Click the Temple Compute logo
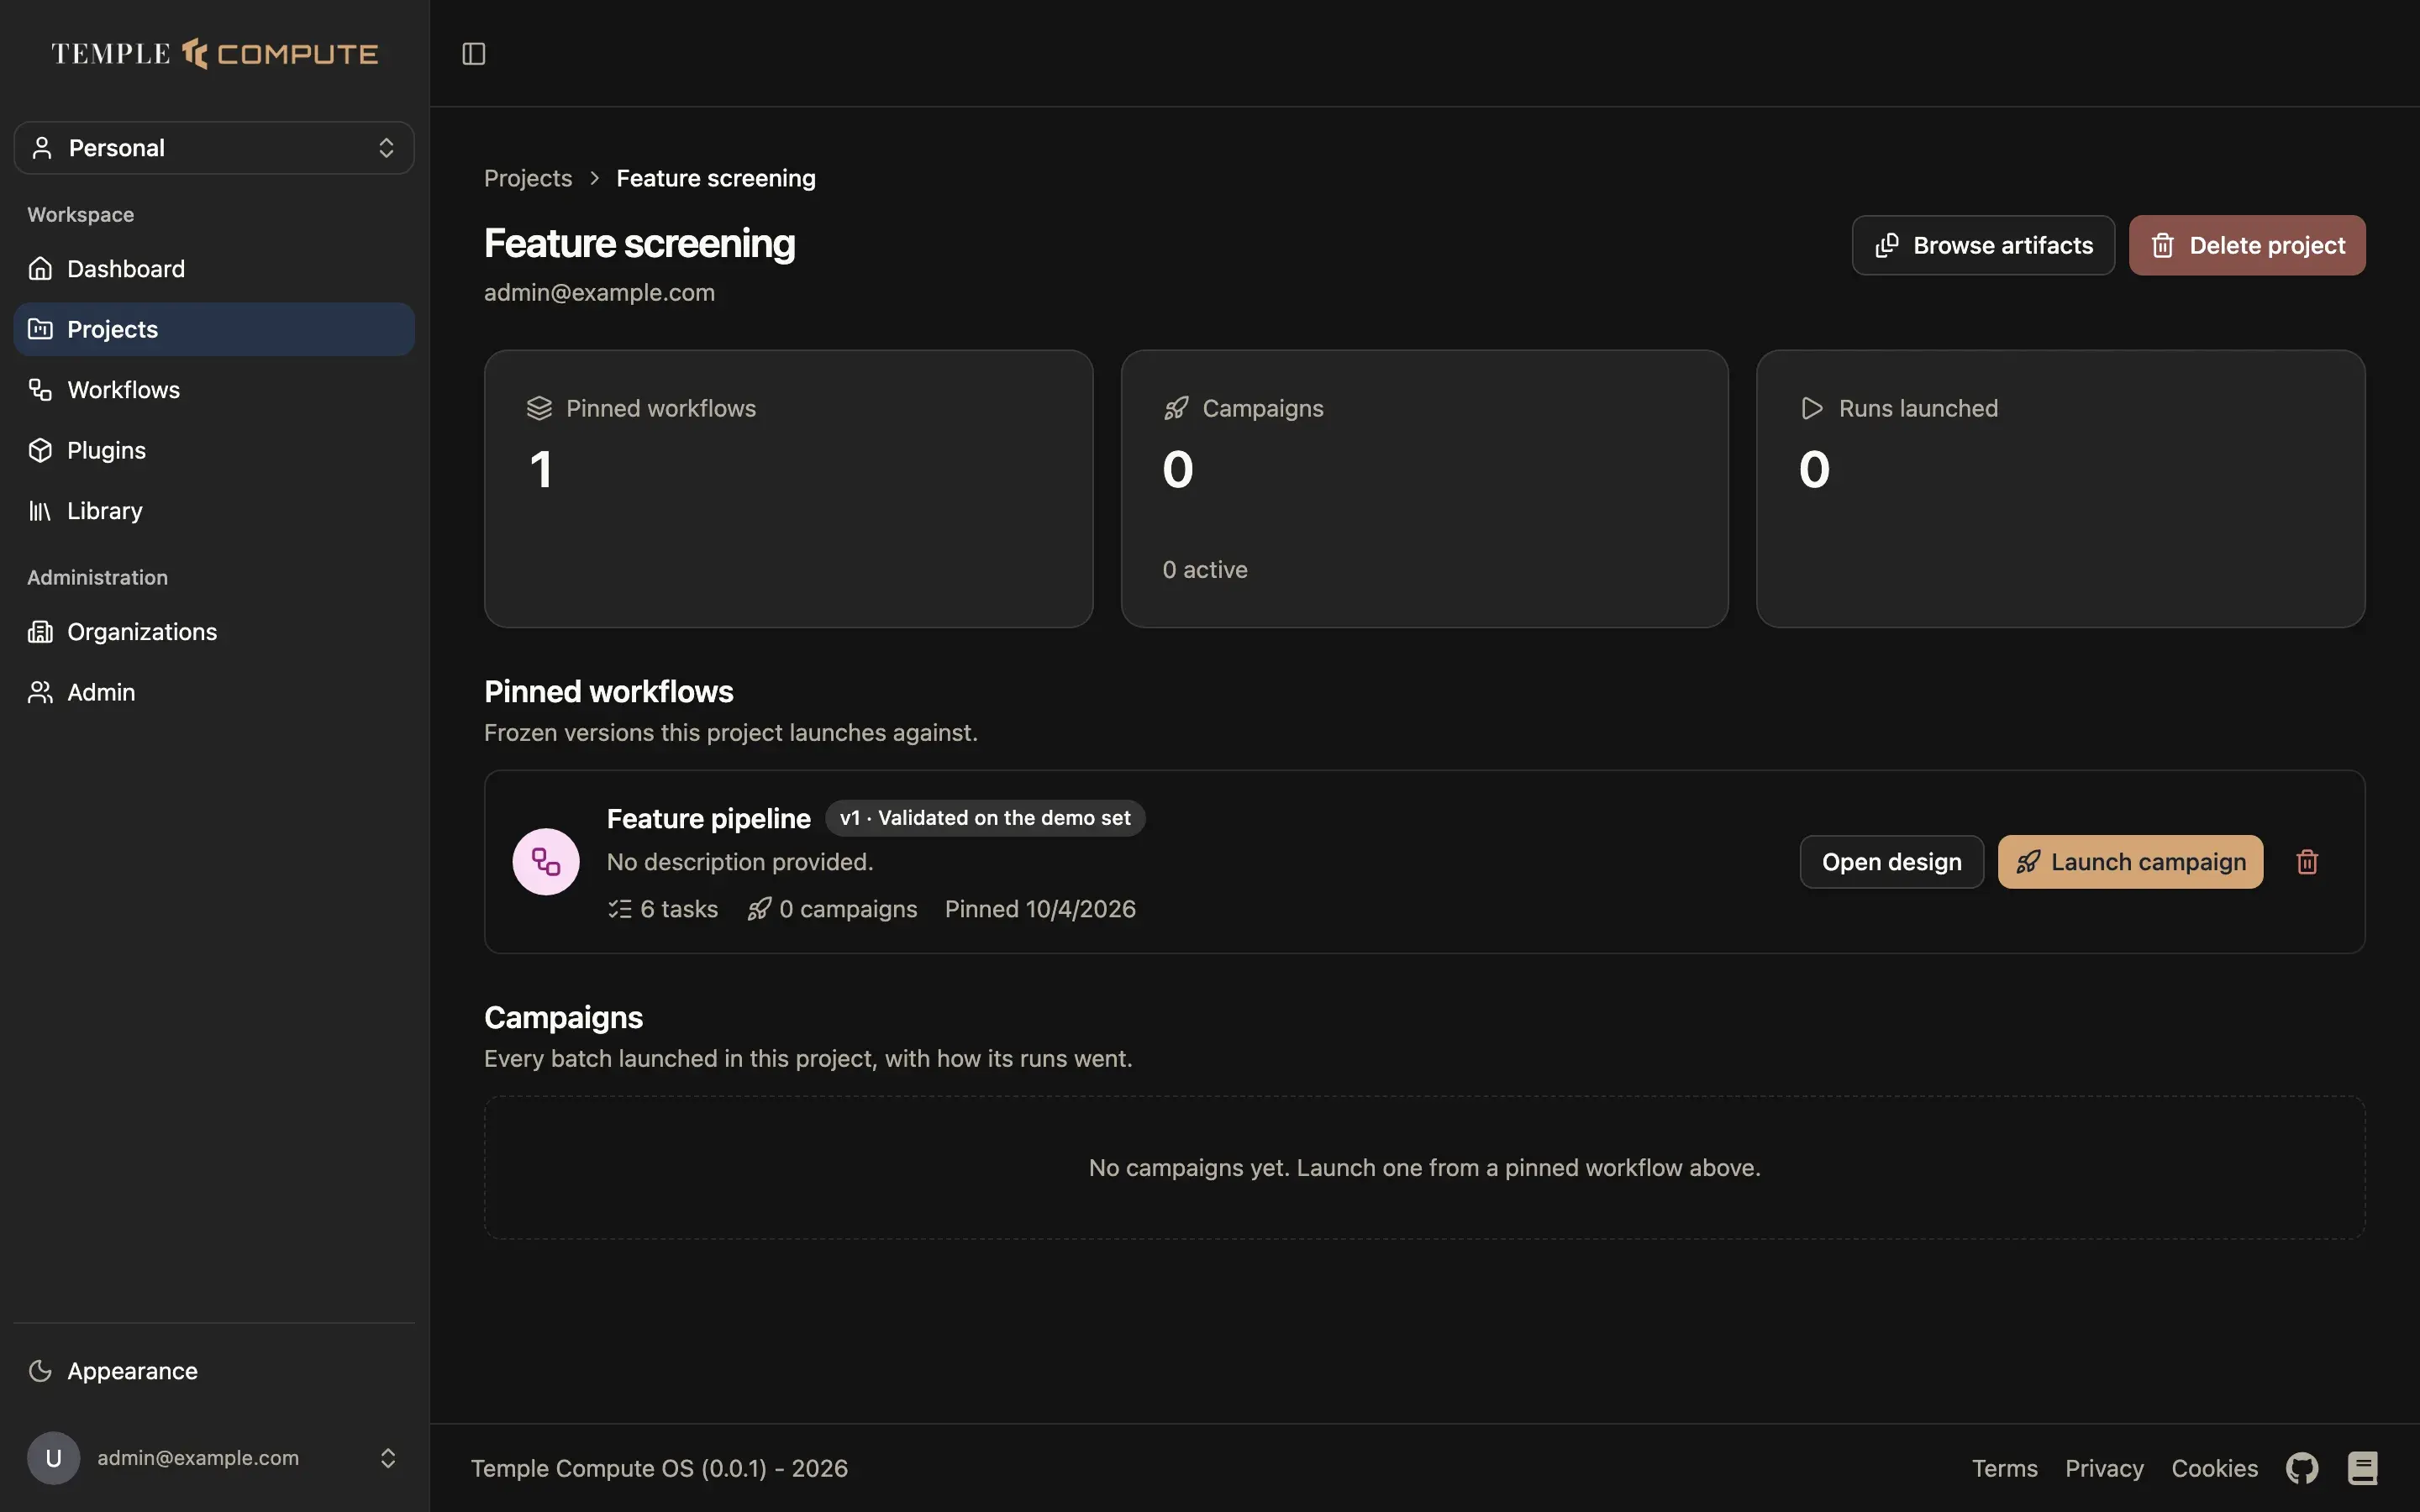The image size is (2420, 1512). 214,53
